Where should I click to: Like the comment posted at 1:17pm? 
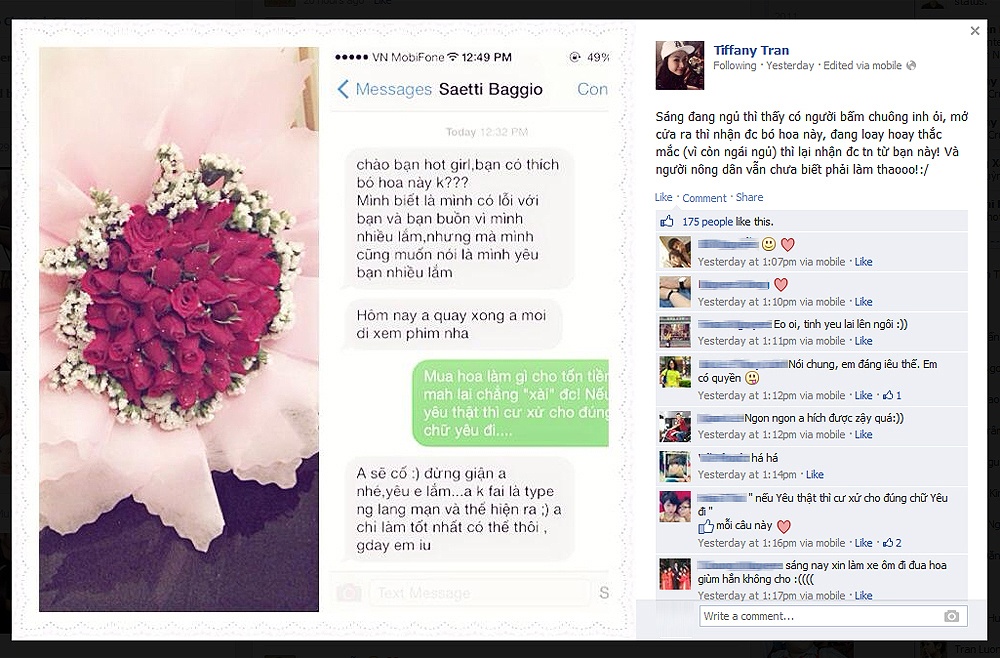pos(863,596)
